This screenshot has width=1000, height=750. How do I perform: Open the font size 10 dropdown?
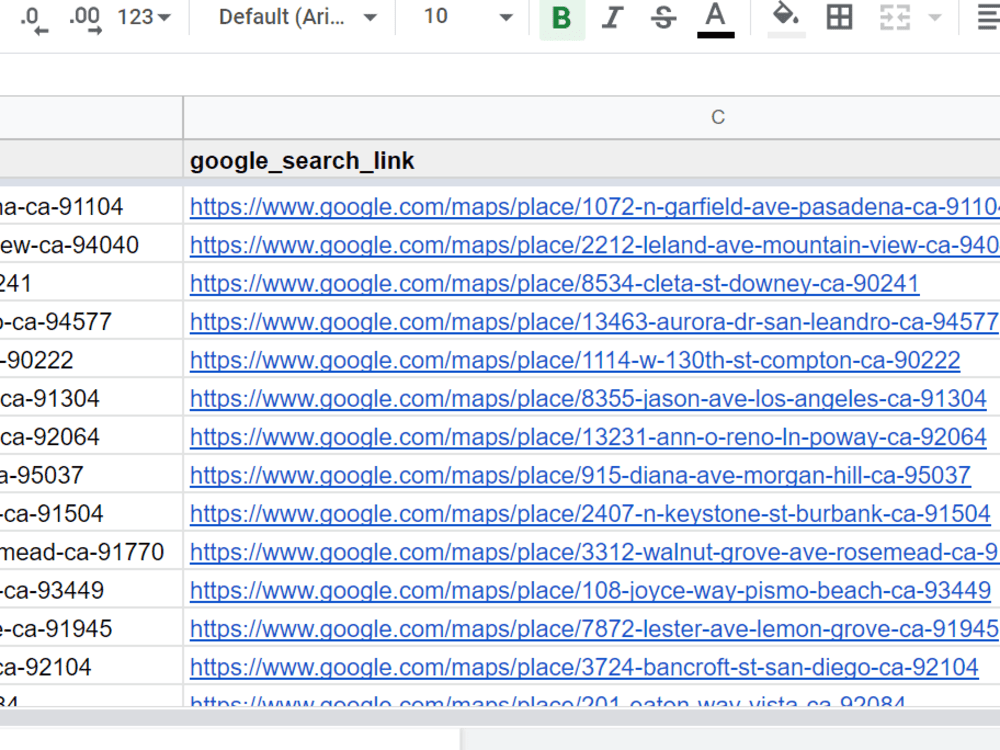click(467, 17)
